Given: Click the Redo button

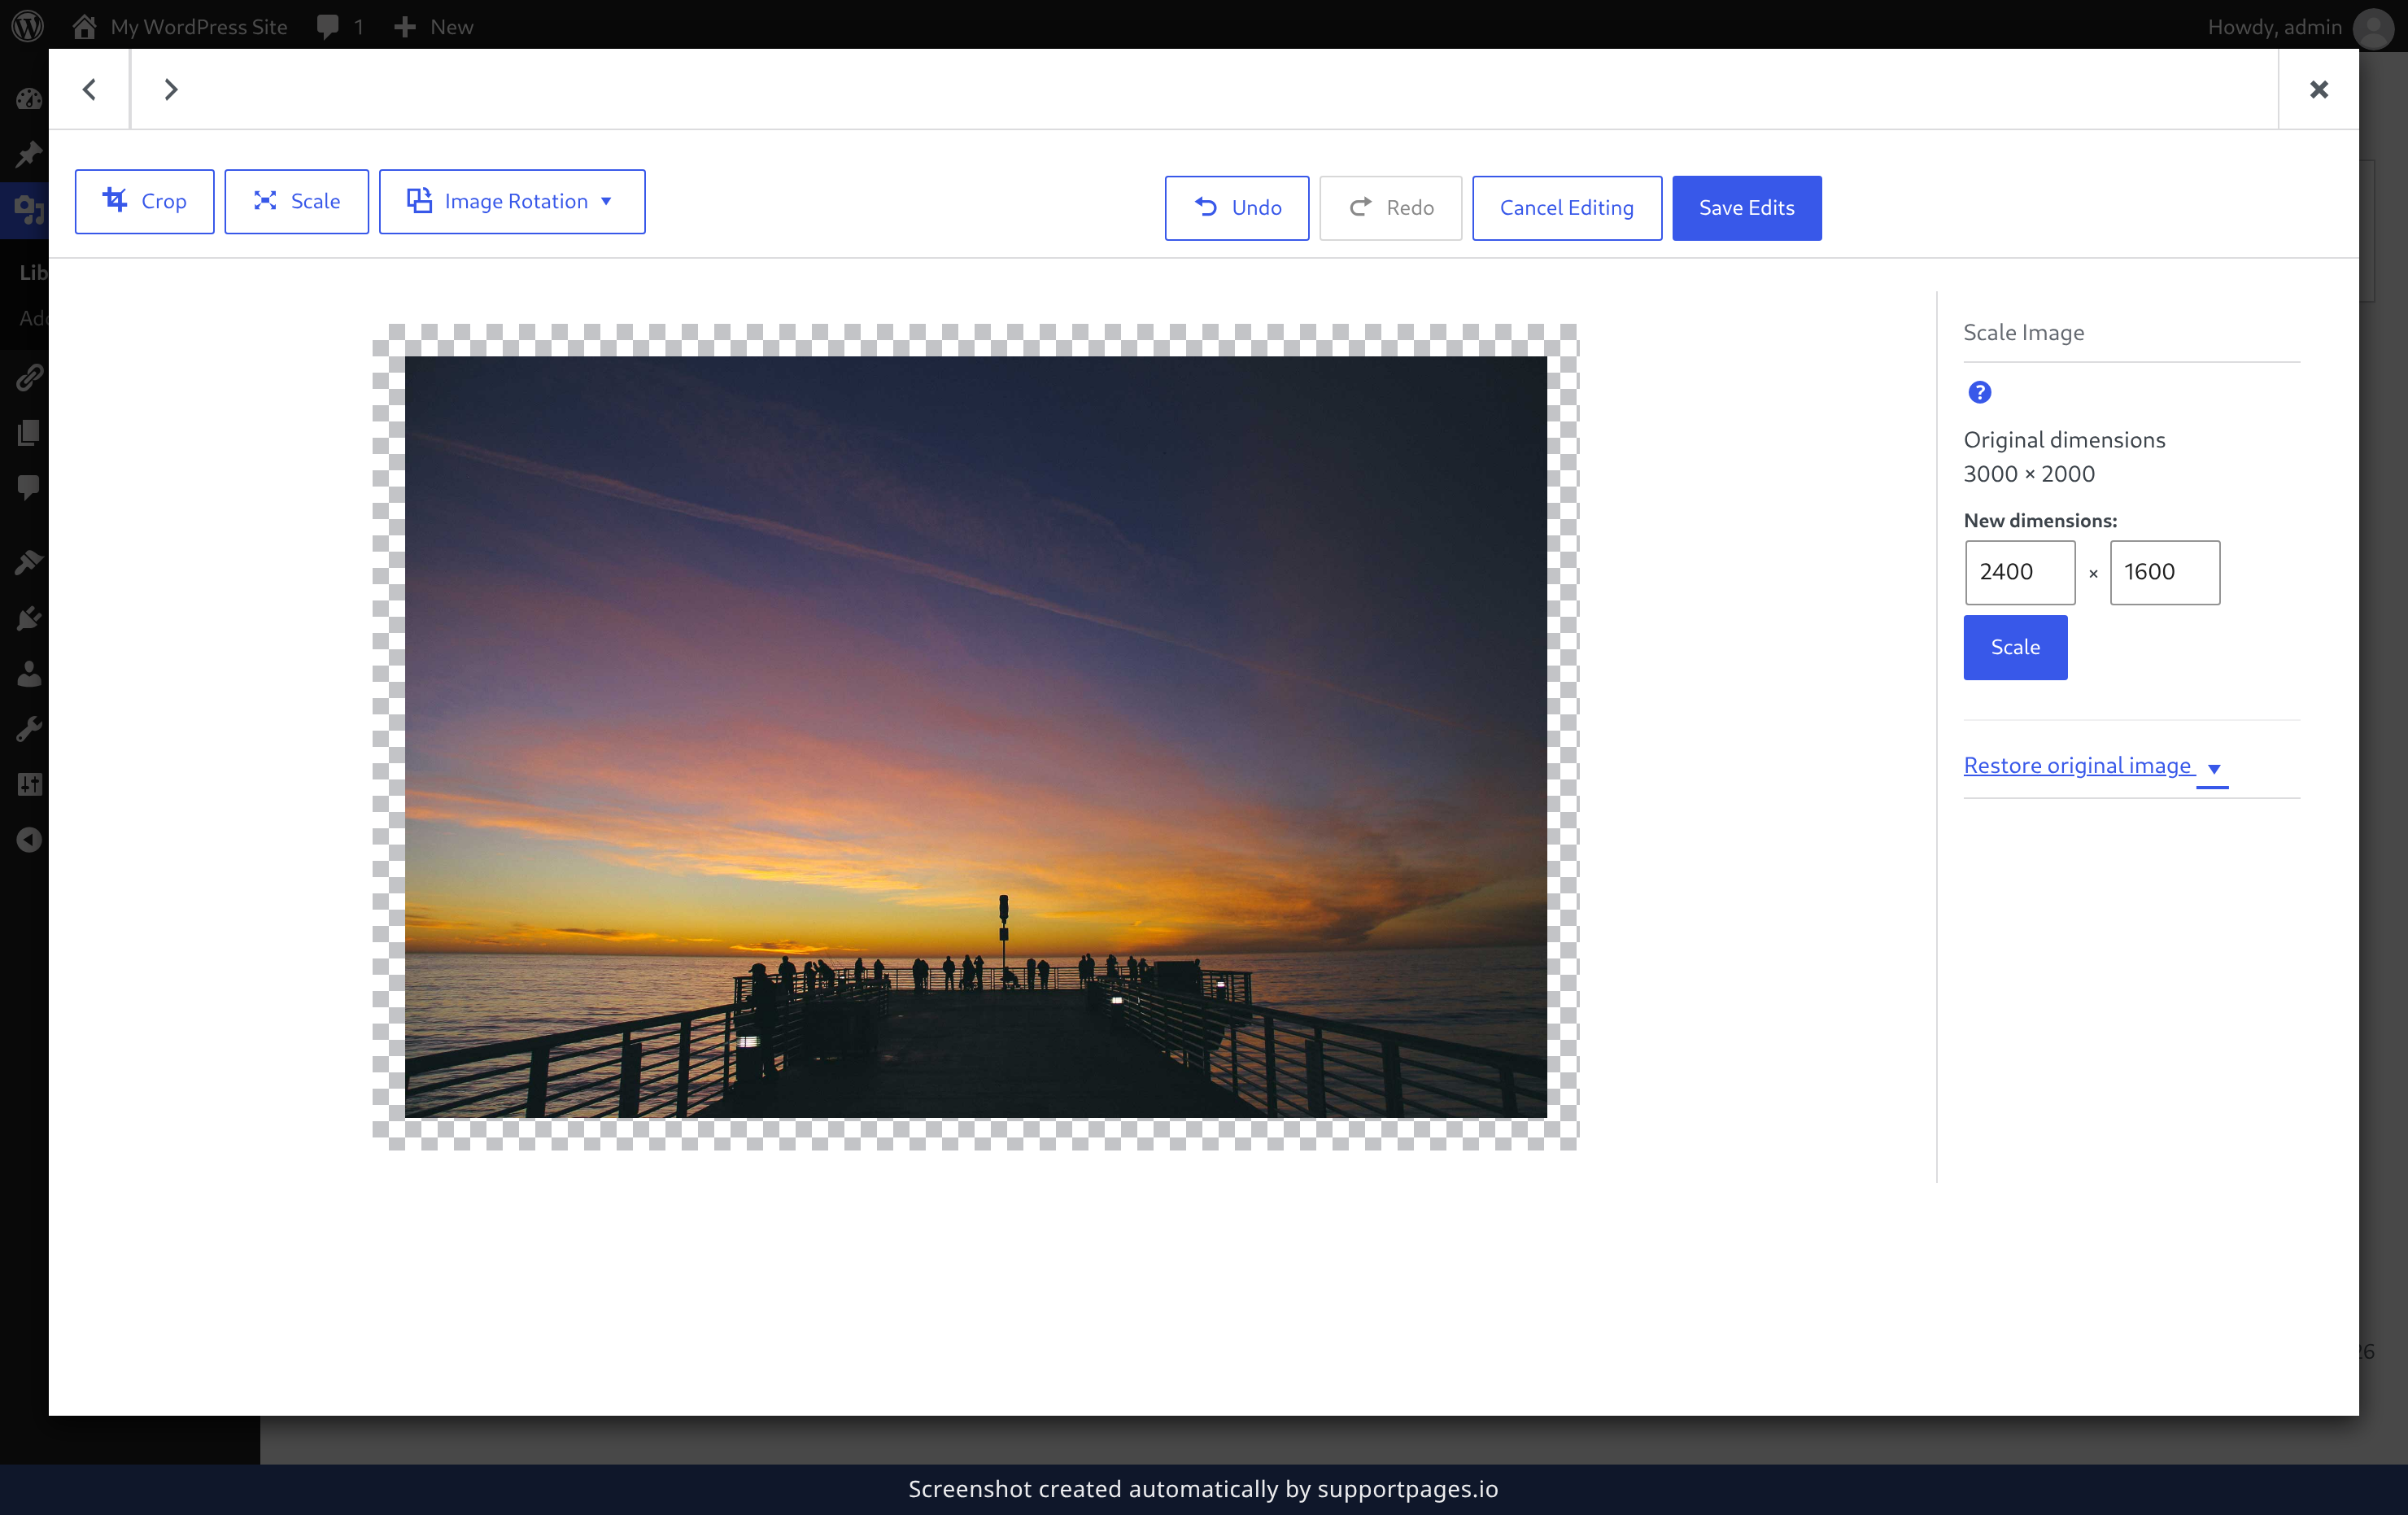Looking at the screenshot, I should (1390, 208).
